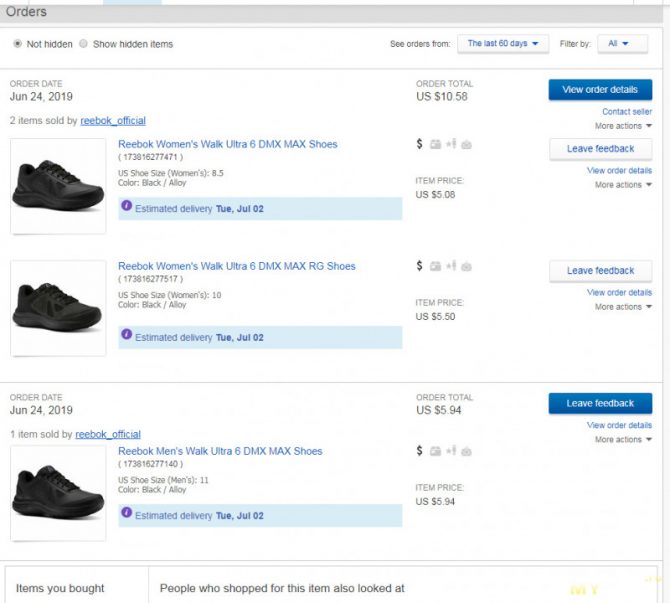Image resolution: width=670 pixels, height=603 pixels.
Task: Click View order details link for $5.94 order
Action: tap(619, 425)
